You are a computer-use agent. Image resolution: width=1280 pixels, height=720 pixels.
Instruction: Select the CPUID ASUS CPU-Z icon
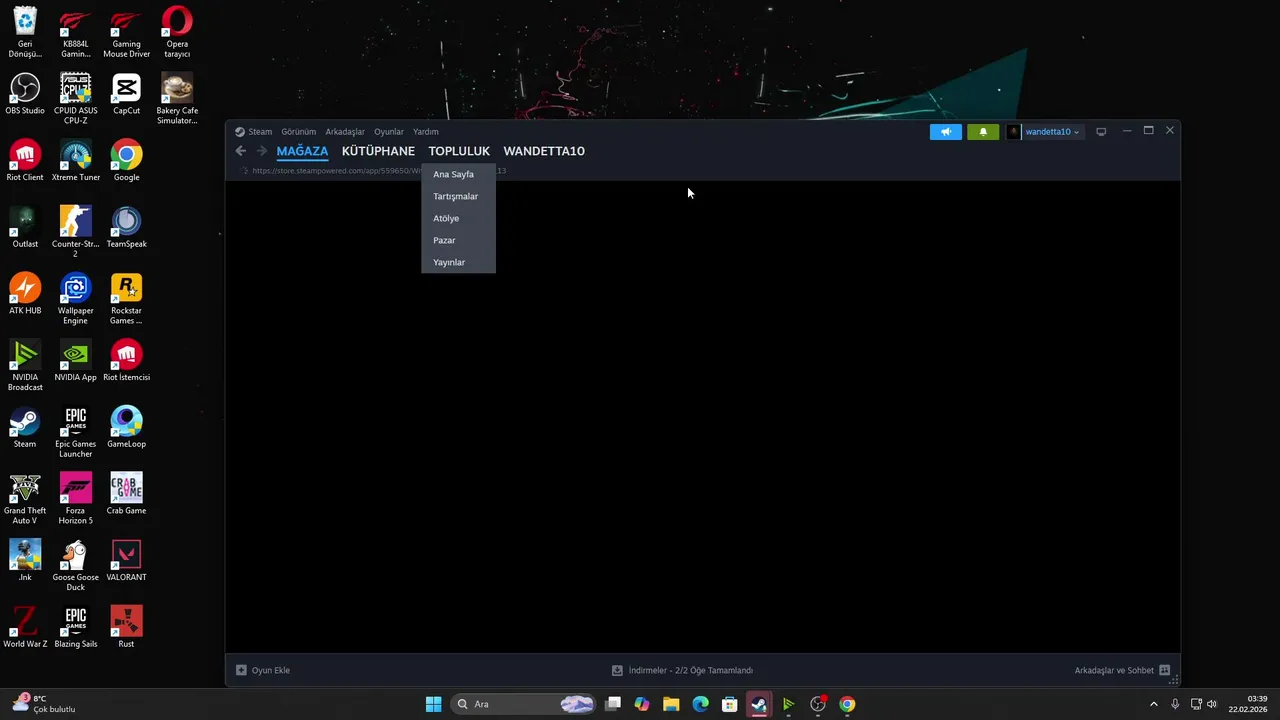pos(76,98)
